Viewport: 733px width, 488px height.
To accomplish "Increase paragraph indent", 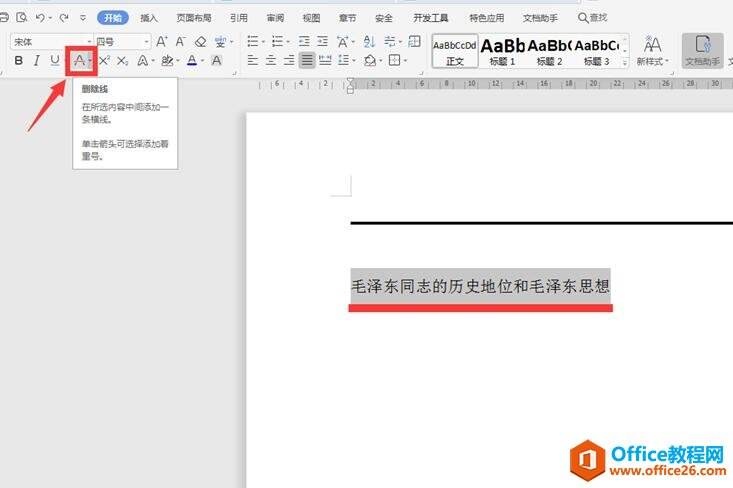I will (x=323, y=42).
